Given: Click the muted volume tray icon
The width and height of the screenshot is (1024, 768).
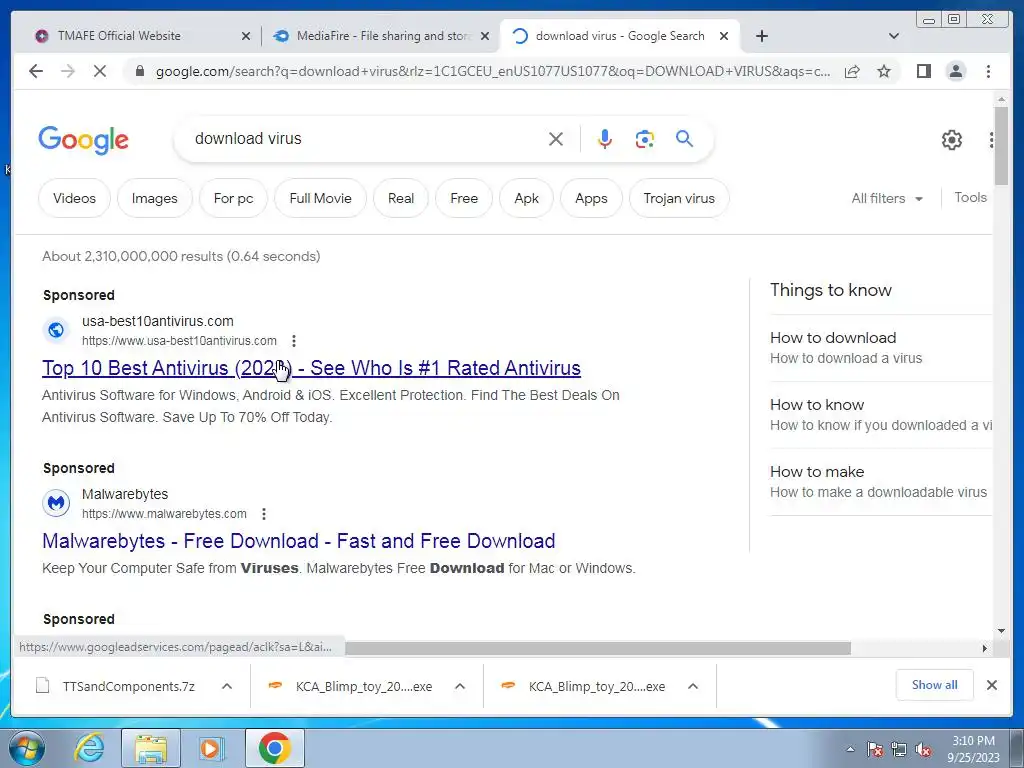Looking at the screenshot, I should 923,749.
